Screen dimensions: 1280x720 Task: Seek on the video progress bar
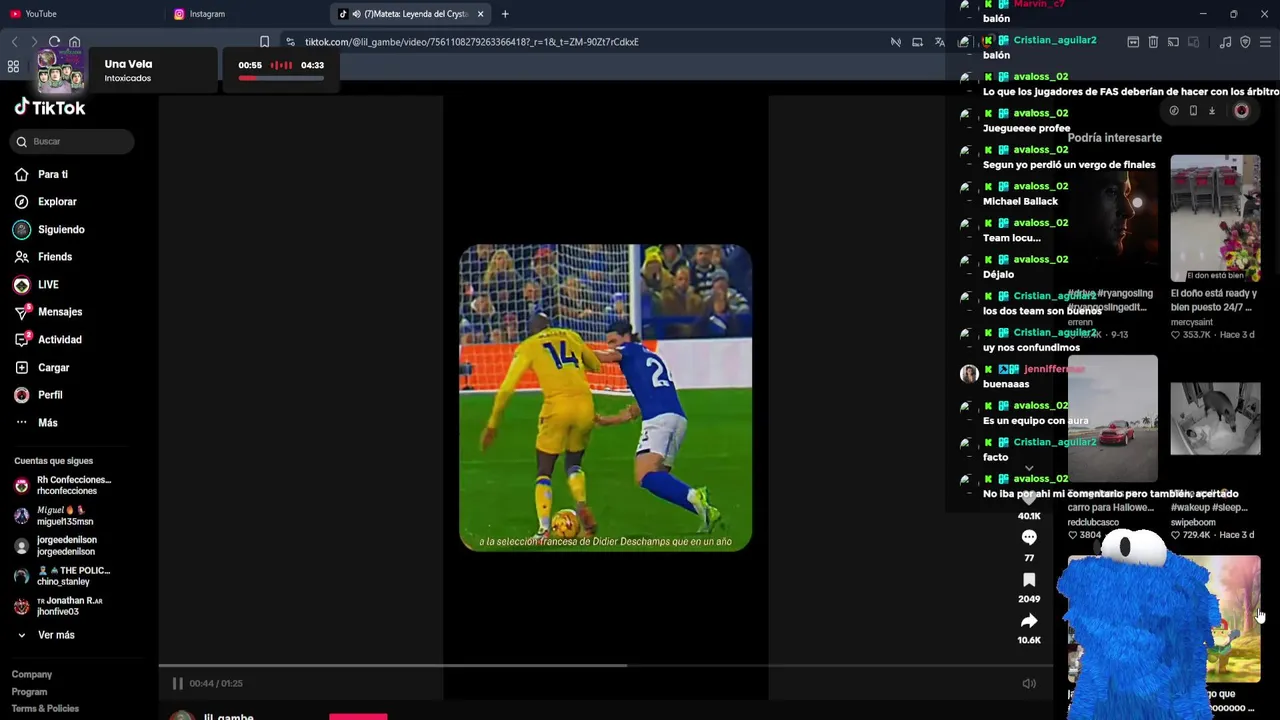pos(605,666)
